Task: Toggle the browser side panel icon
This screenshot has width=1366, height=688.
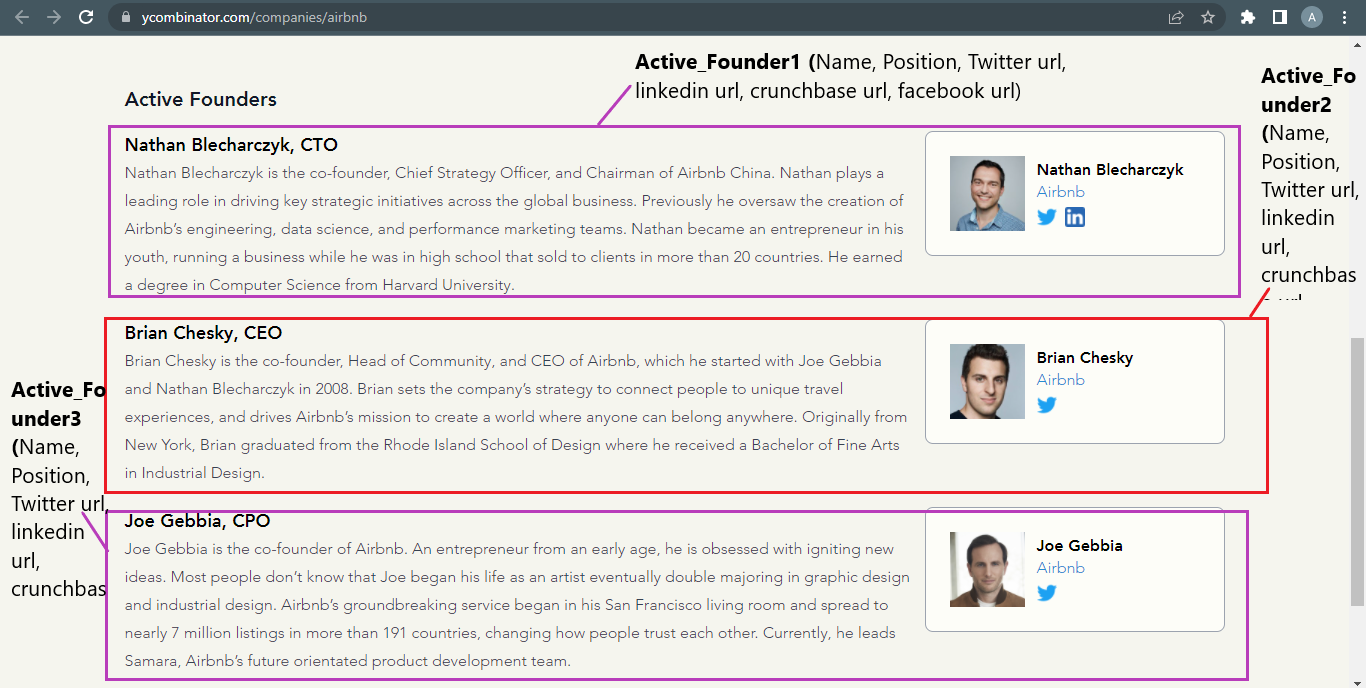Action: coord(1279,17)
